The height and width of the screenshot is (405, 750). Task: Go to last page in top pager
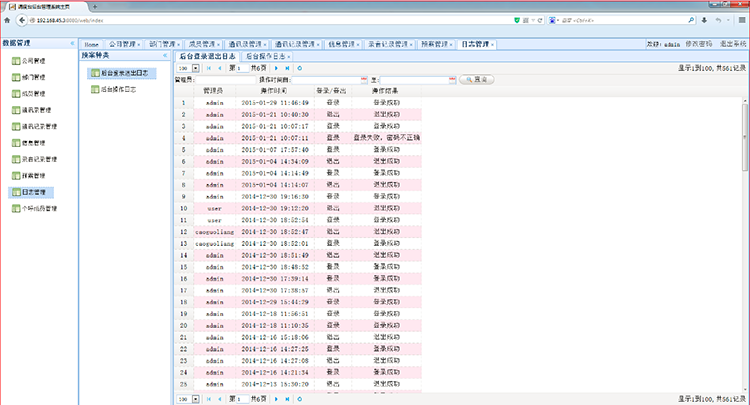tap(287, 68)
